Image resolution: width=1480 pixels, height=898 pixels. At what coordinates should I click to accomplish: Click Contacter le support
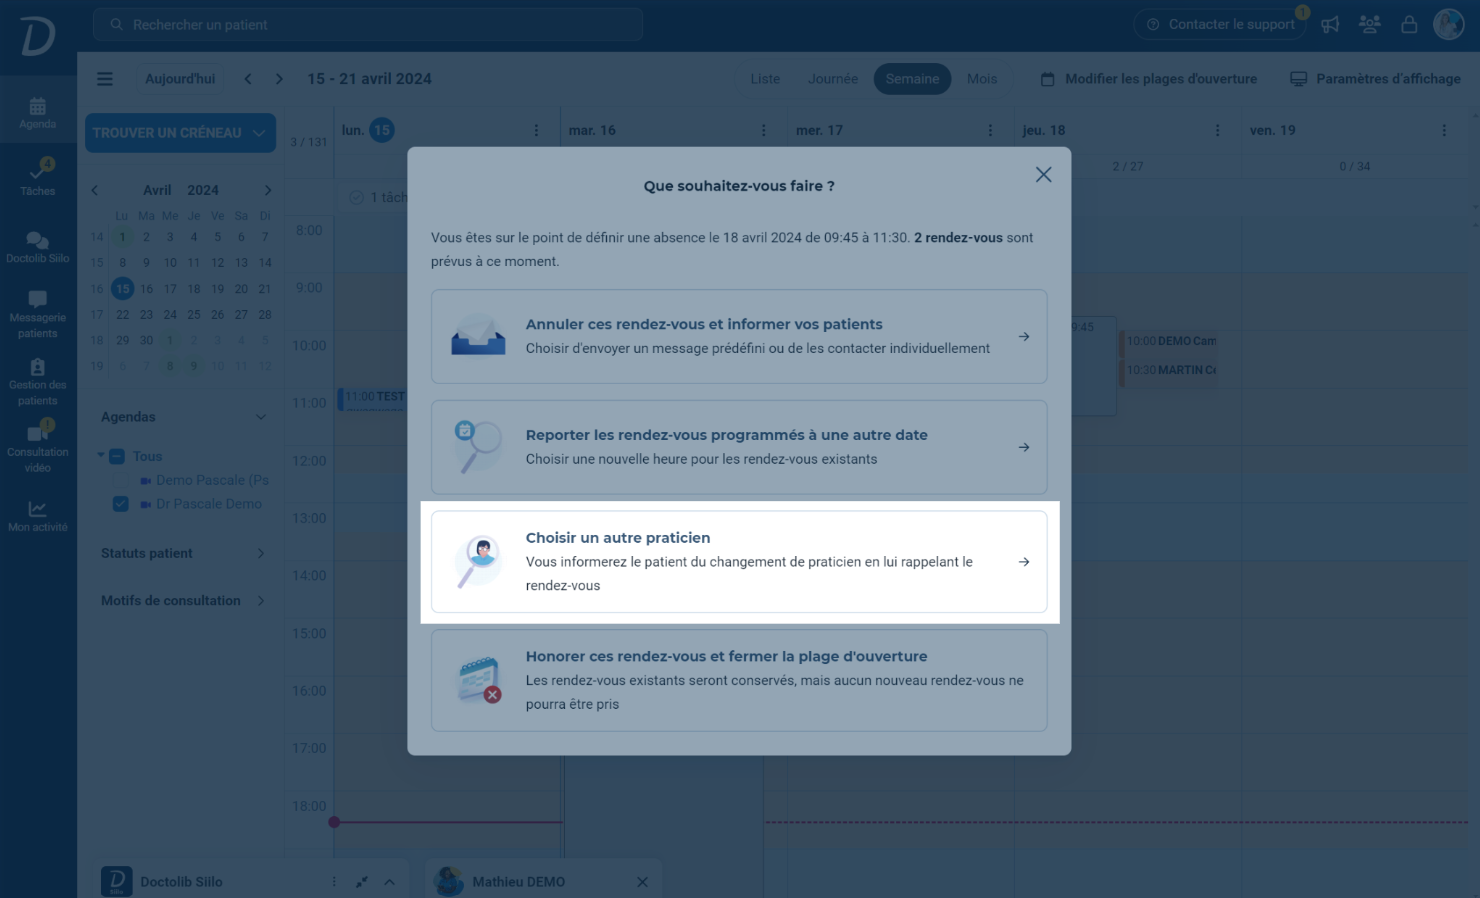pos(1220,25)
